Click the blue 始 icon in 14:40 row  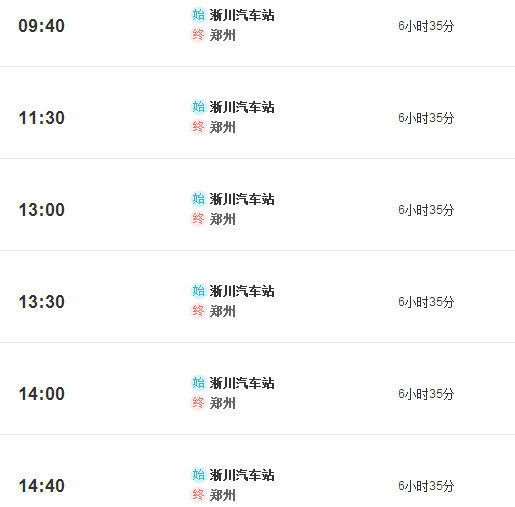pos(198,475)
